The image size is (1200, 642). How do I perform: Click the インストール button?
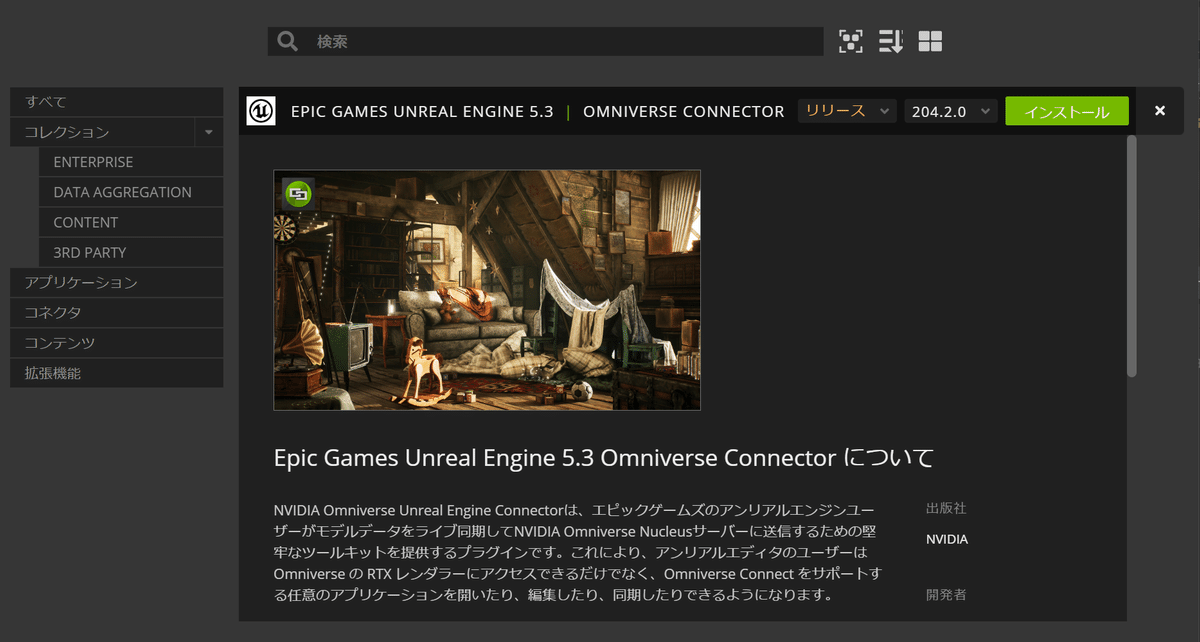coord(1066,111)
